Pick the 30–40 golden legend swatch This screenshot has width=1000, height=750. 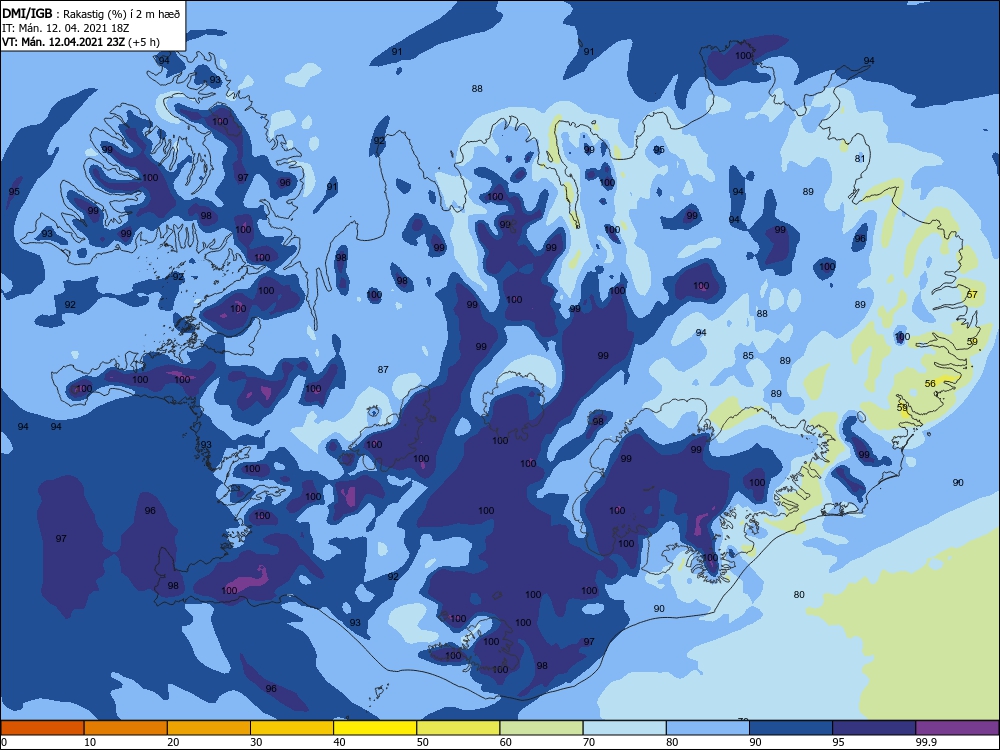(292, 728)
